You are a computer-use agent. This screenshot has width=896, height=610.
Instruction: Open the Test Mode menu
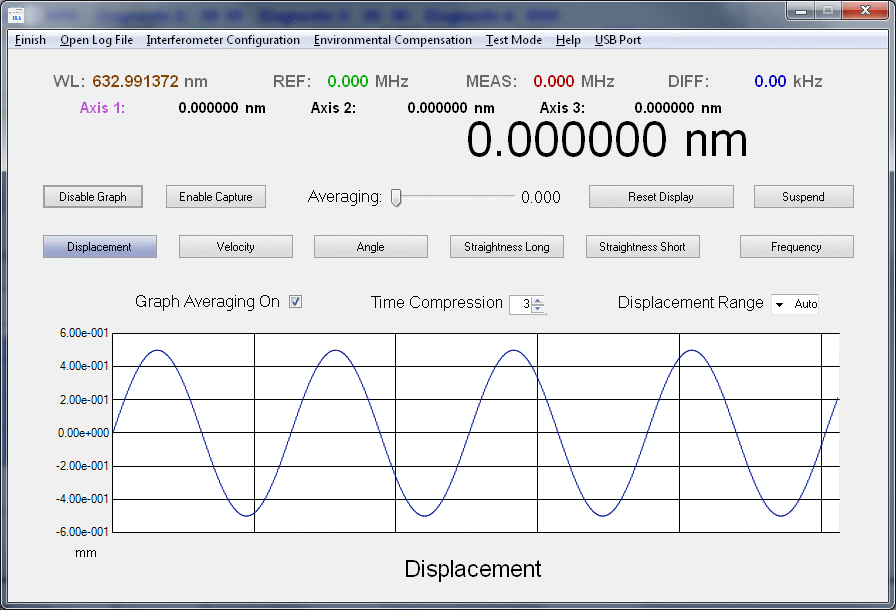(514, 40)
